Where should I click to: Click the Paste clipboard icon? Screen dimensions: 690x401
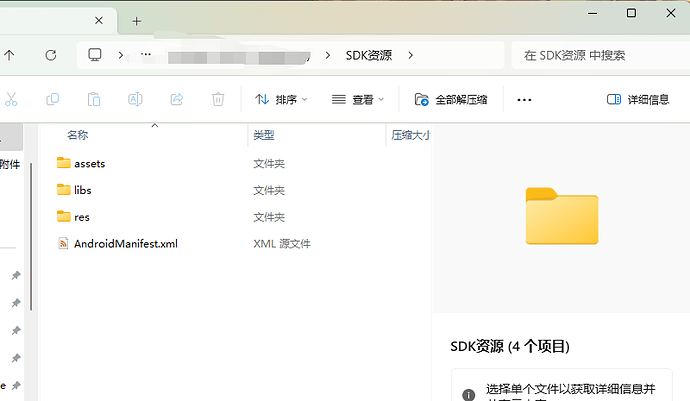[94, 99]
